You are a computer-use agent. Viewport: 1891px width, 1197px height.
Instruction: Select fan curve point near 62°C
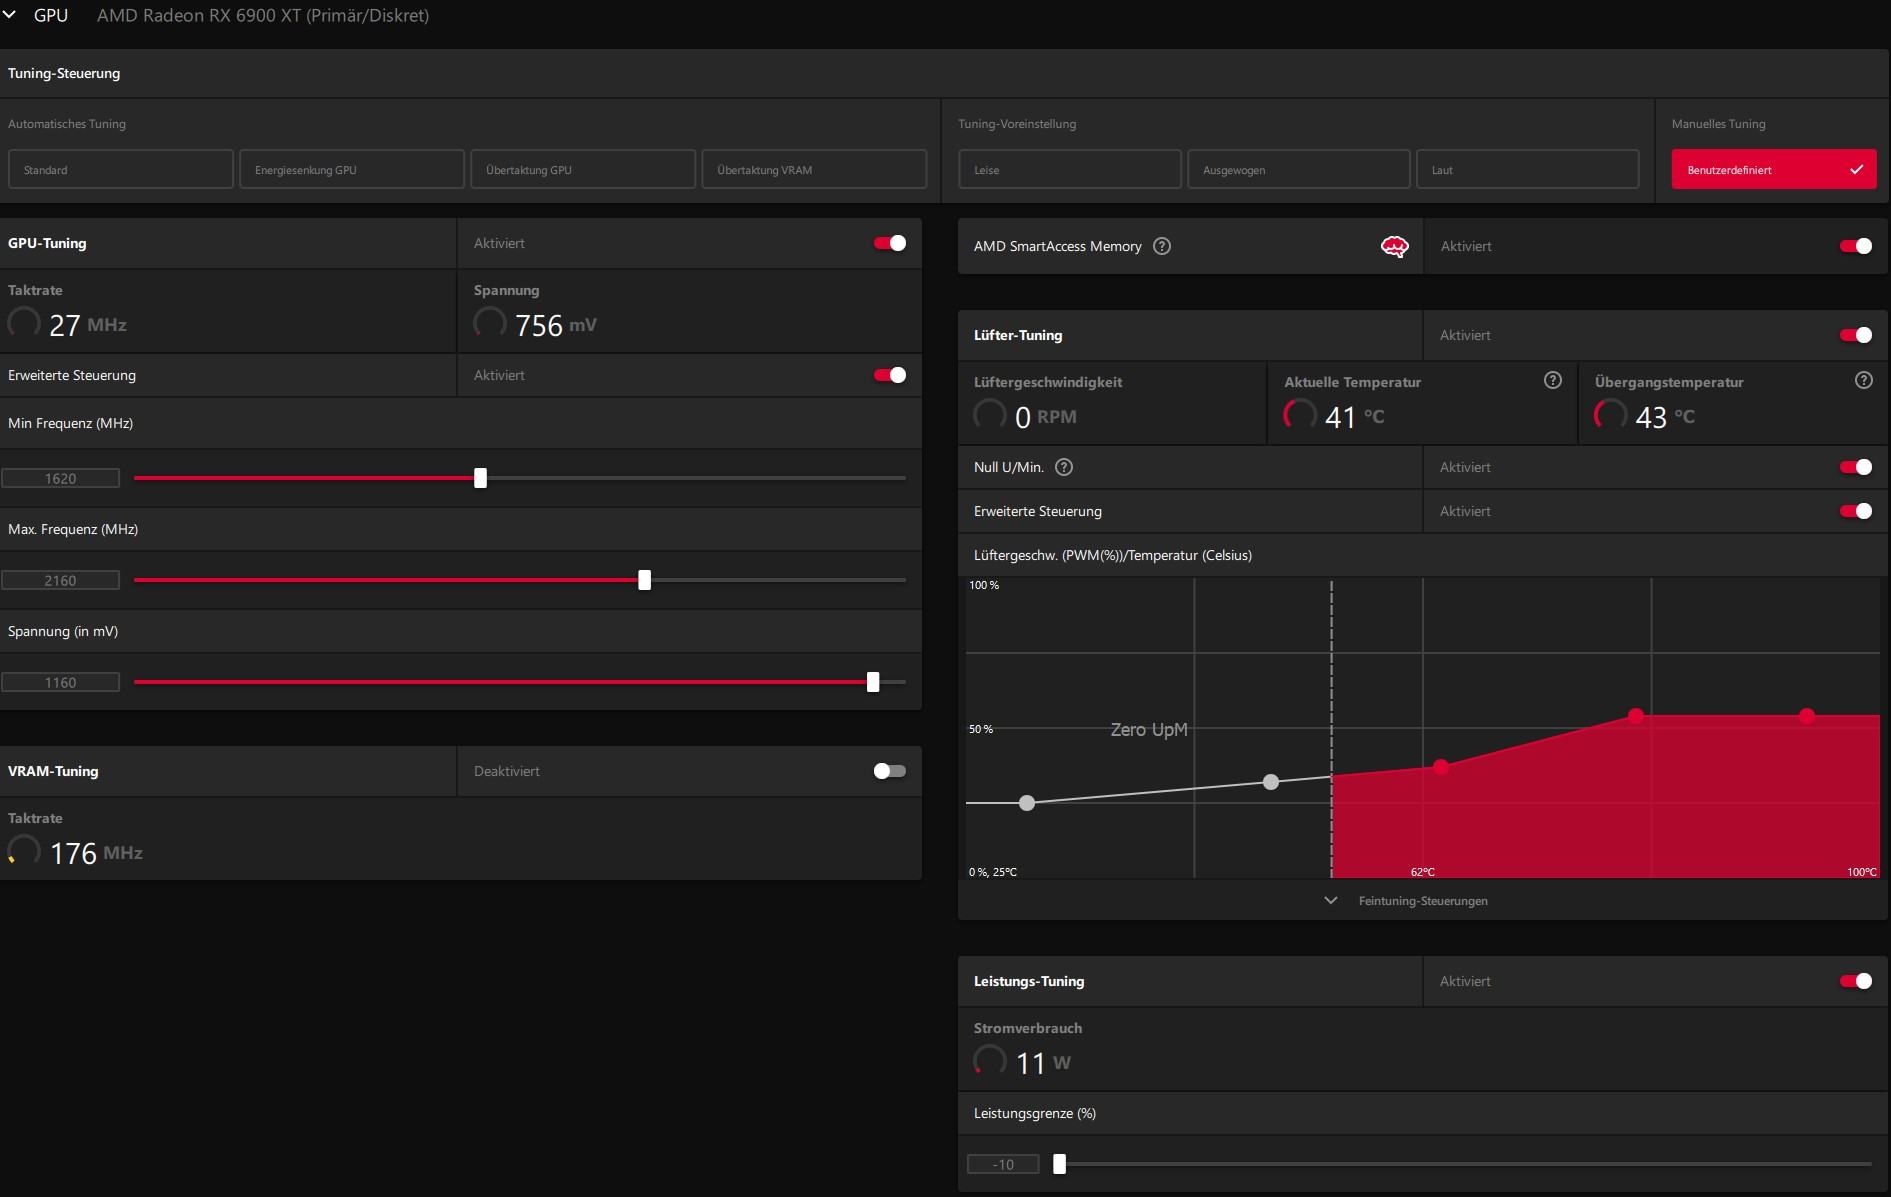[1441, 767]
